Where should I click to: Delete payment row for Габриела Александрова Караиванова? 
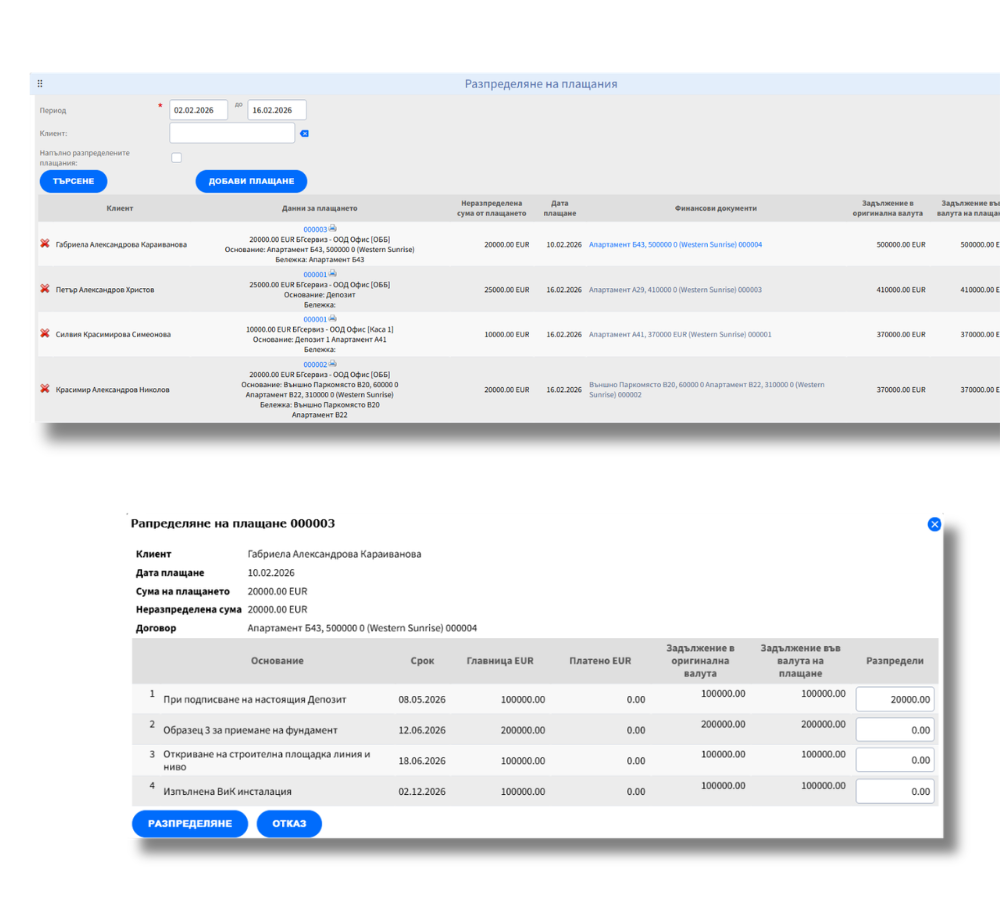point(44,244)
